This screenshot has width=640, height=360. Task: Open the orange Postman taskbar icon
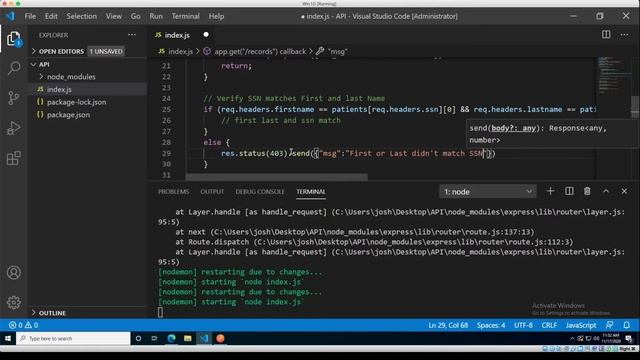[x=220, y=338]
